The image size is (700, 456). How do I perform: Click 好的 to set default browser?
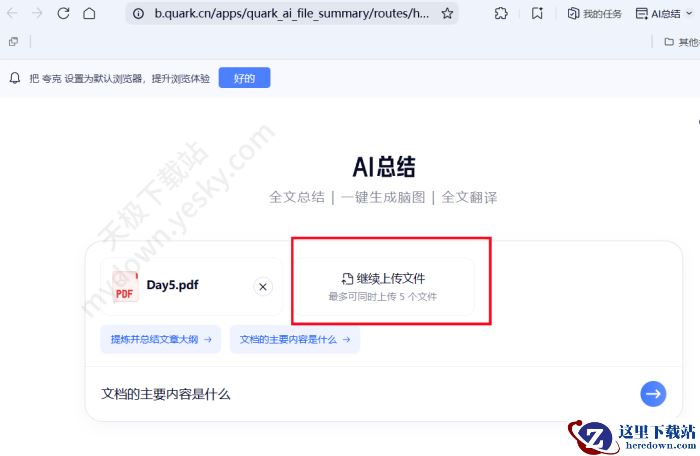pos(244,78)
